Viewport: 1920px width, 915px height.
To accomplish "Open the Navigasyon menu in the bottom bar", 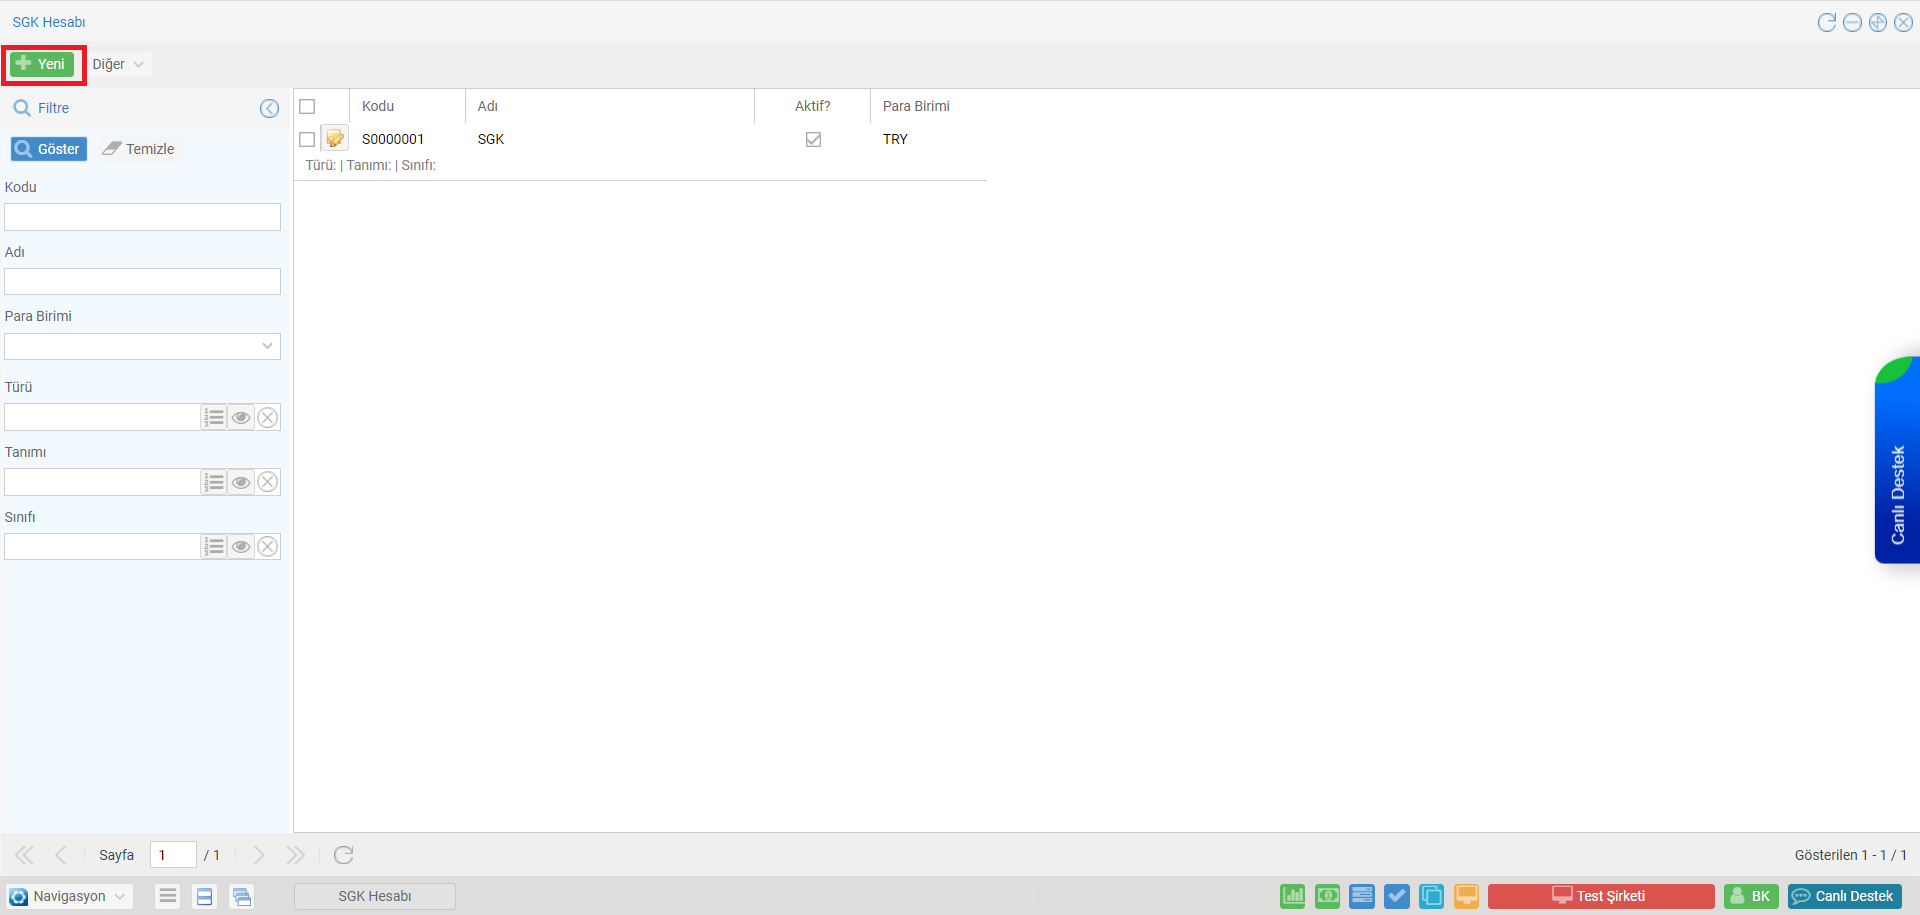I will [69, 896].
